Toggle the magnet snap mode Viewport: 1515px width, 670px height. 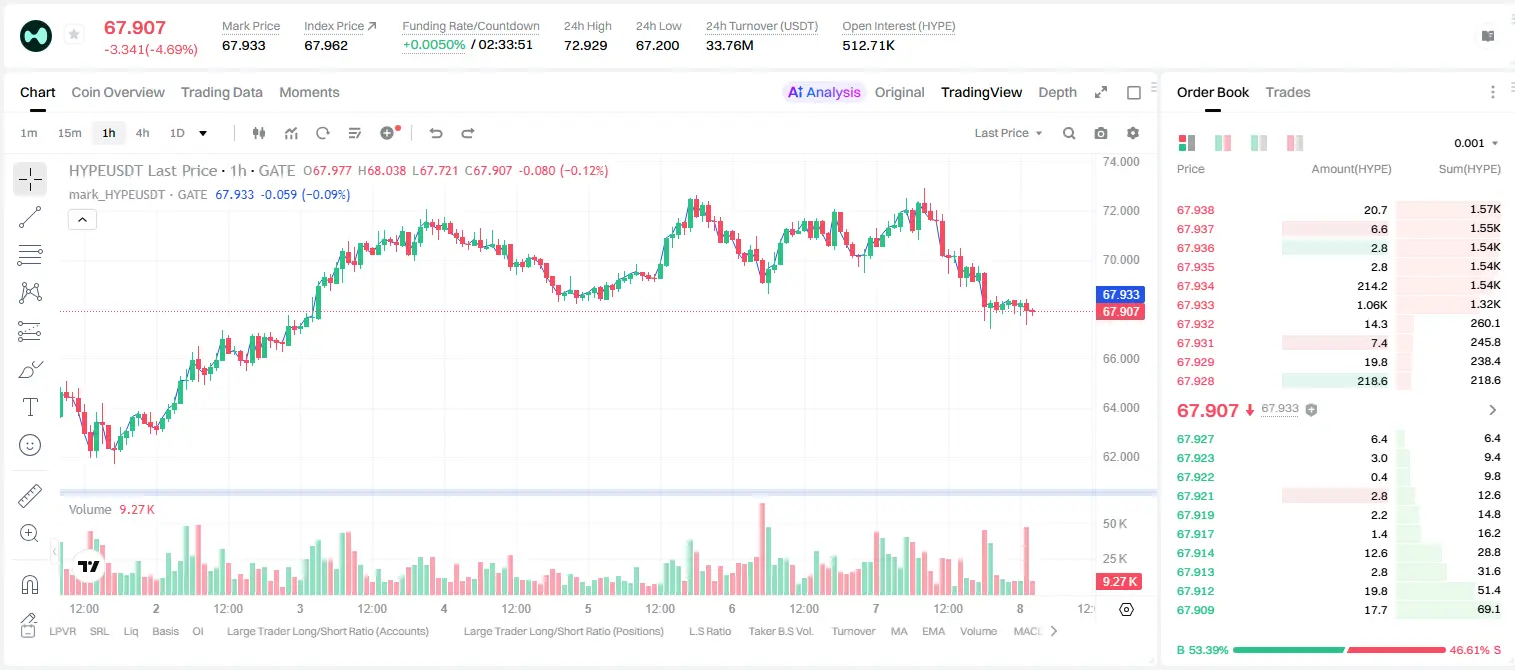pyautogui.click(x=30, y=584)
